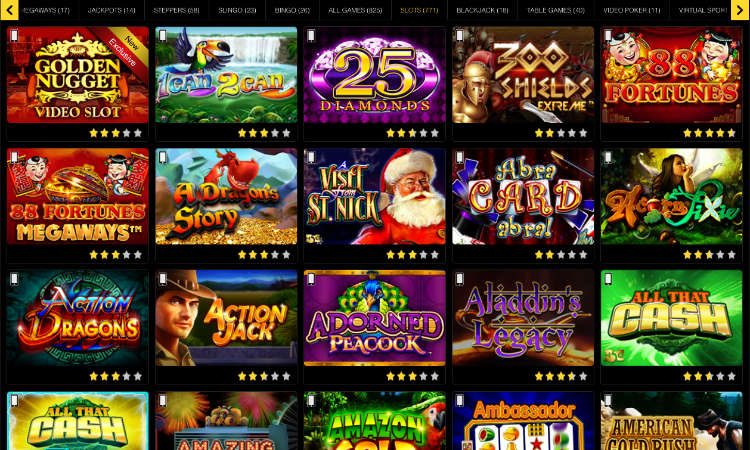Select the All Games tab
The height and width of the screenshot is (450, 750).
pyautogui.click(x=355, y=10)
